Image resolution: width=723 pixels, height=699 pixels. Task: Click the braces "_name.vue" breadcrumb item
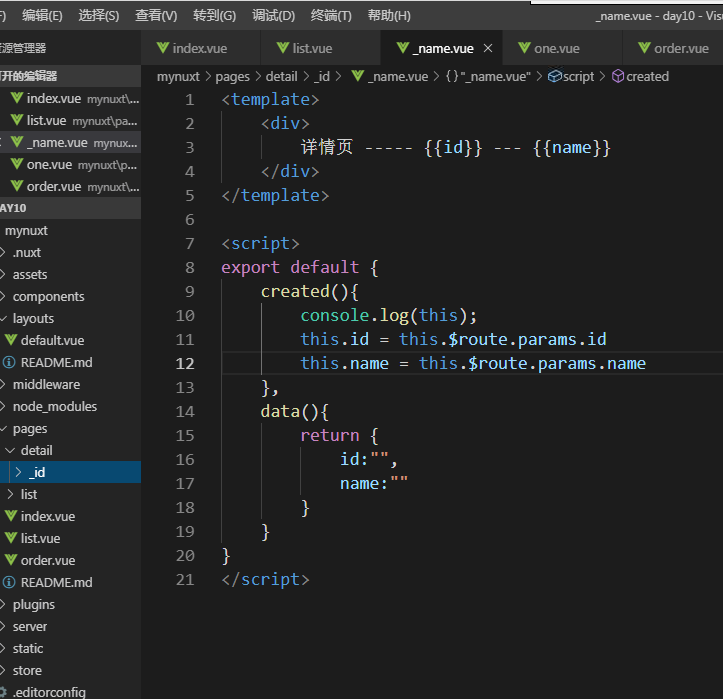[488, 77]
